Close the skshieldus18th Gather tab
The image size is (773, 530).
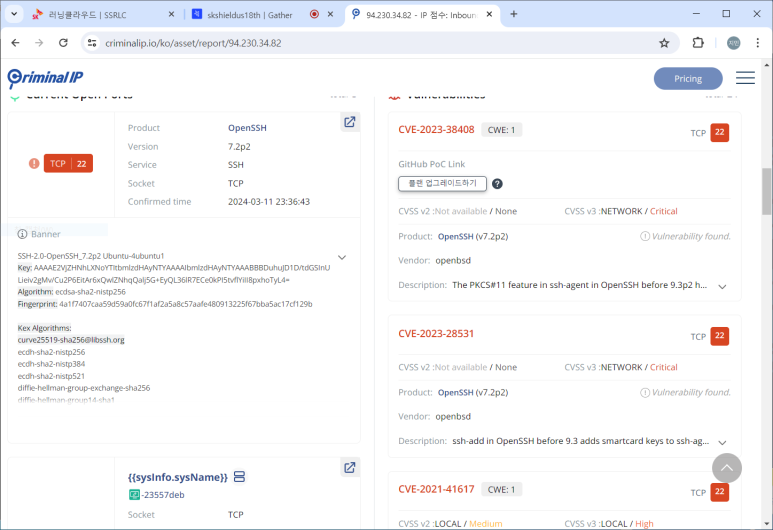click(330, 14)
